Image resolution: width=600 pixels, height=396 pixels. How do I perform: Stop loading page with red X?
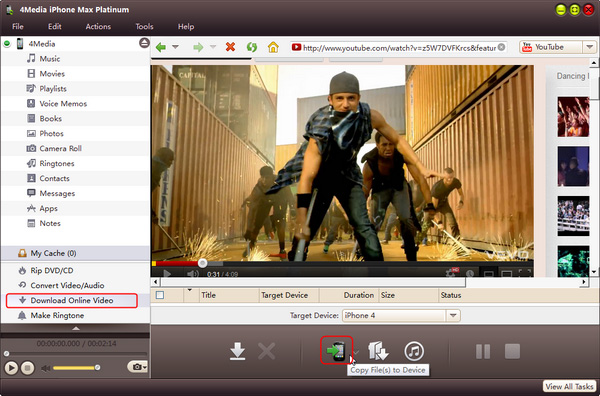pos(230,47)
